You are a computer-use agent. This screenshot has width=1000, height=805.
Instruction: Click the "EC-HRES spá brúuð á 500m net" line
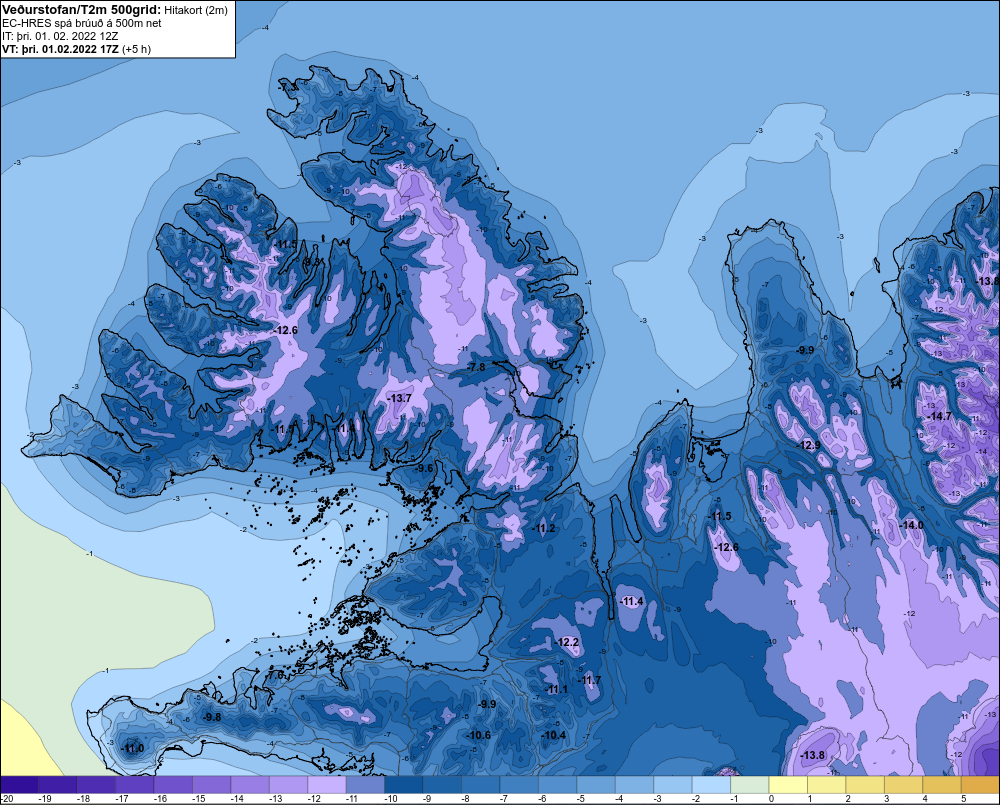coord(82,23)
